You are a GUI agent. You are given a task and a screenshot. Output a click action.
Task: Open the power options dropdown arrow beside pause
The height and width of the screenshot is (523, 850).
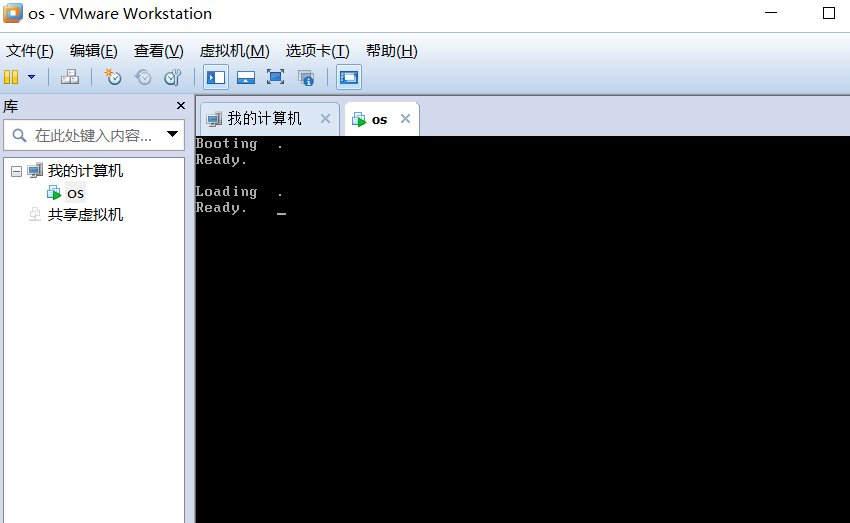[x=31, y=77]
